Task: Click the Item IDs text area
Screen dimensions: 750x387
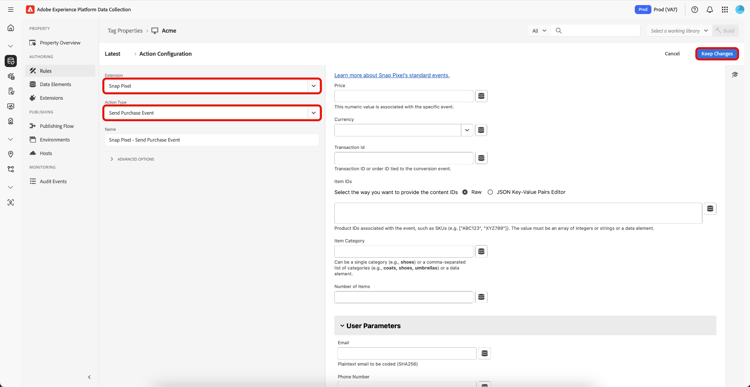Action: coord(518,213)
